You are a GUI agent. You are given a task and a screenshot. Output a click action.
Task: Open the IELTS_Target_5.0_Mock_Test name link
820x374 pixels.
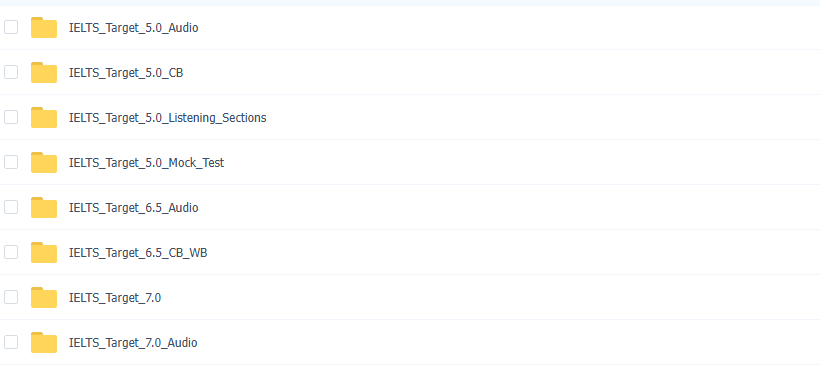[x=146, y=163]
